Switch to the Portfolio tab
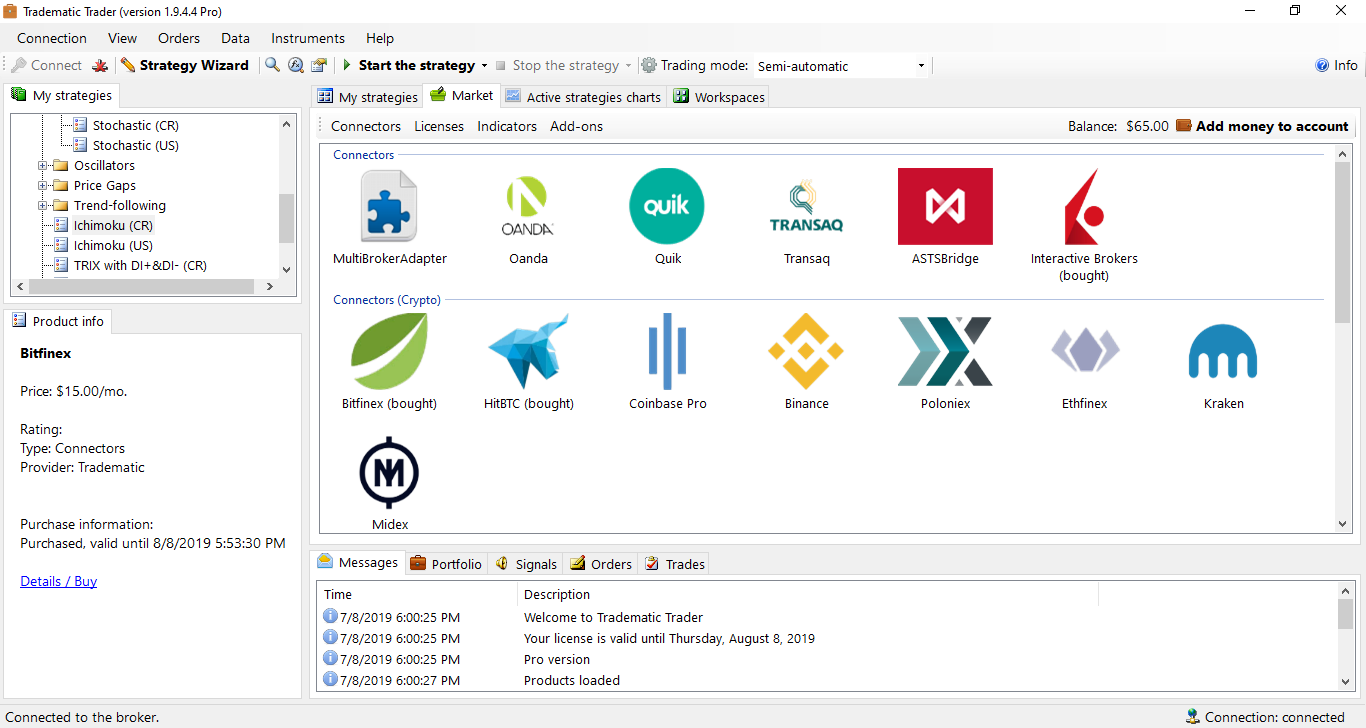Viewport: 1366px width, 728px height. [x=446, y=564]
